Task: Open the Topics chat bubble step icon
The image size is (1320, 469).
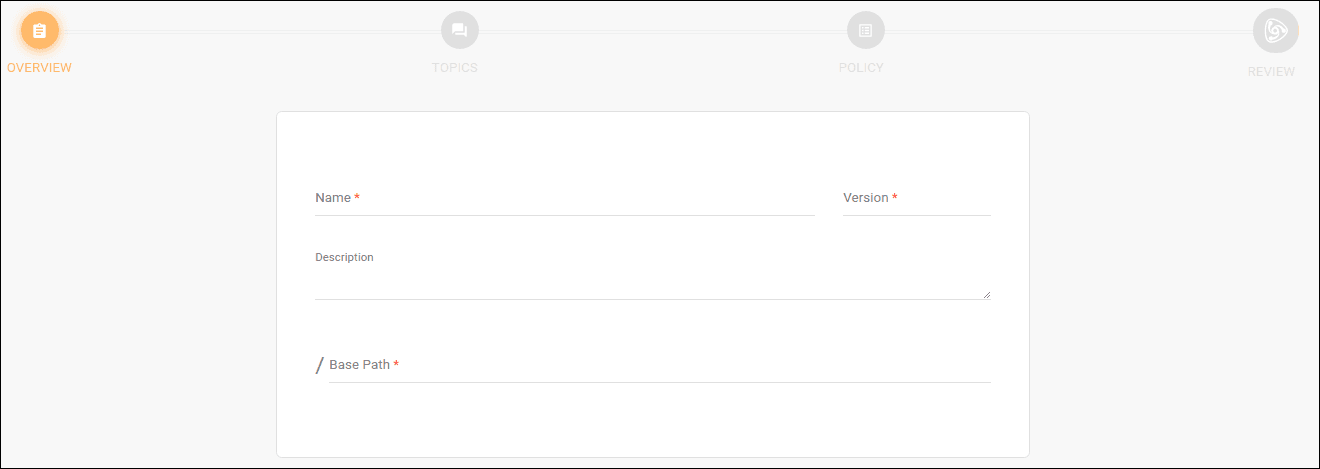Action: pyautogui.click(x=460, y=30)
